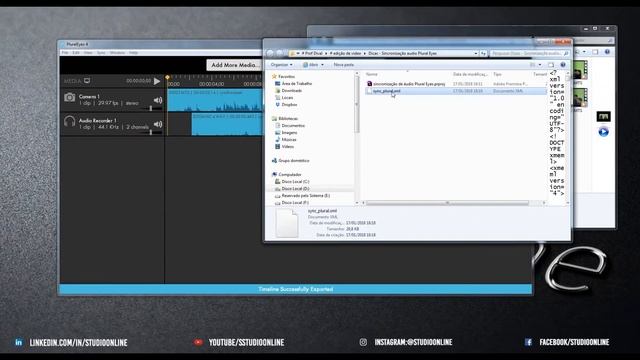Click the address bar refresh button

(483, 53)
